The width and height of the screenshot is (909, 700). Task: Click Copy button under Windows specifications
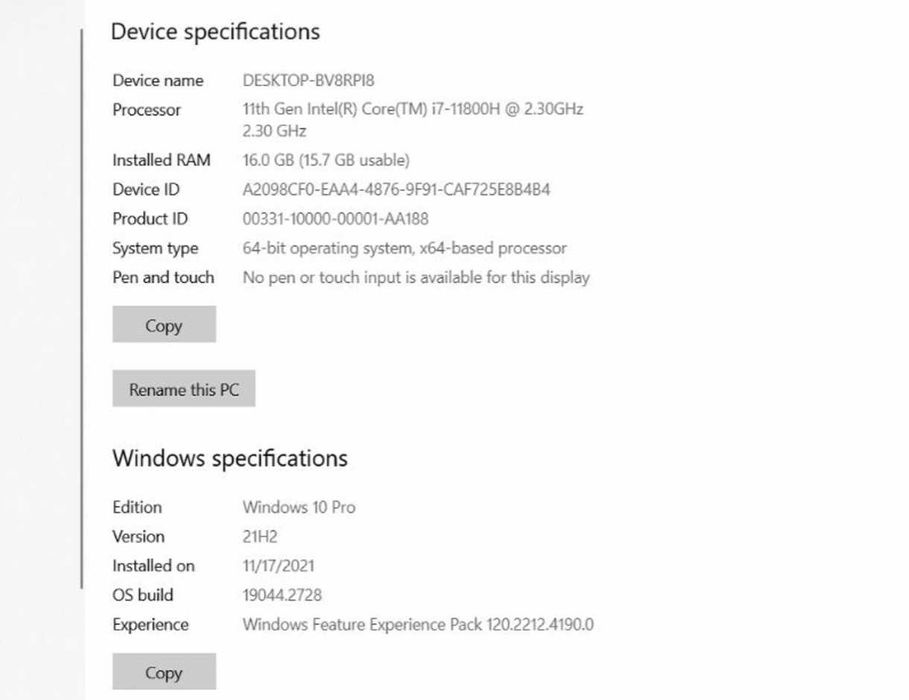point(164,672)
